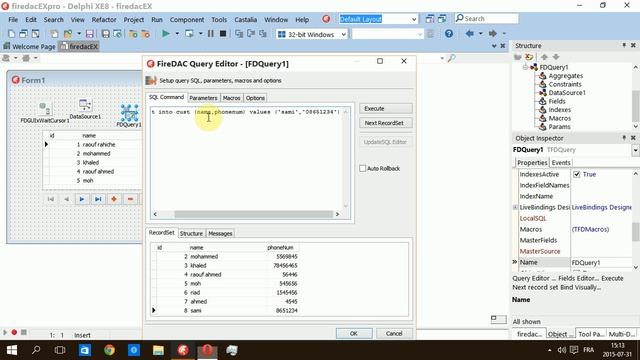Viewport: 640px width, 360px height.
Task: Click the purple Save icon in toolbar
Action: click(89, 34)
